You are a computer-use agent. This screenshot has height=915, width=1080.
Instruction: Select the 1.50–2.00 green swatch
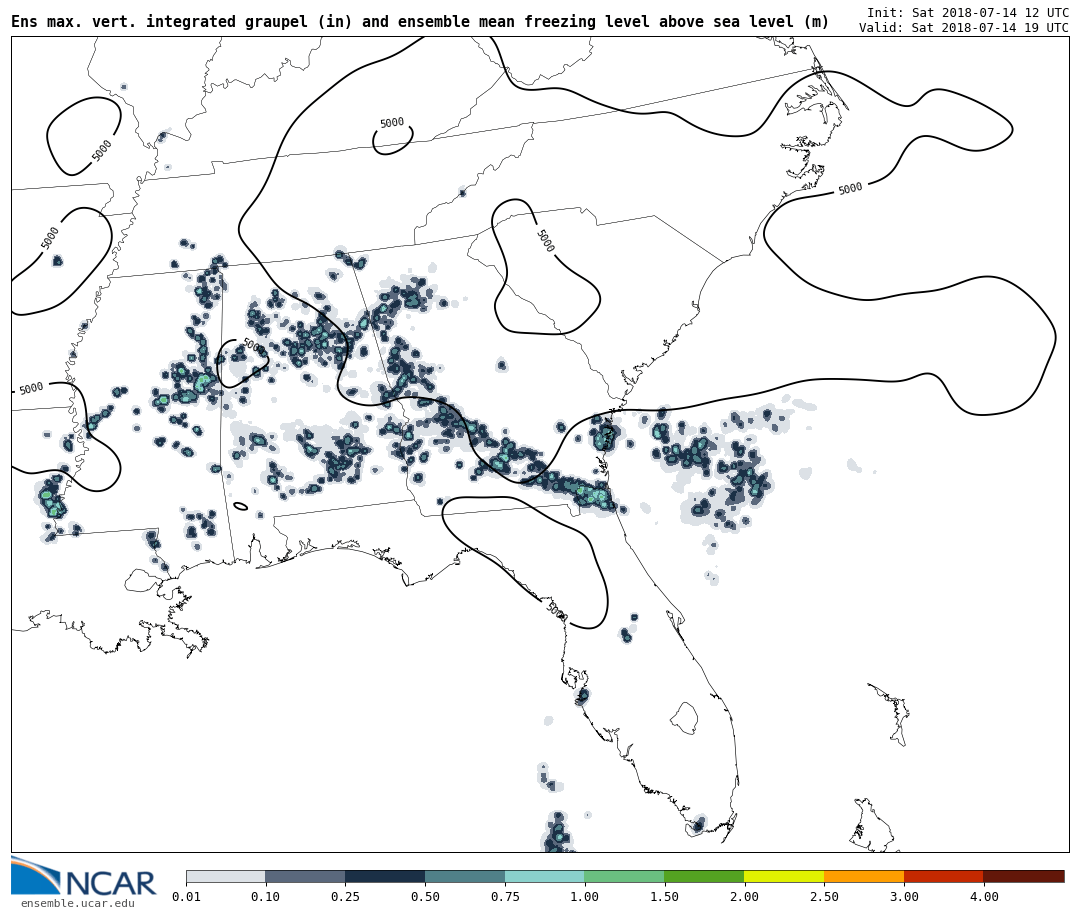point(704,876)
